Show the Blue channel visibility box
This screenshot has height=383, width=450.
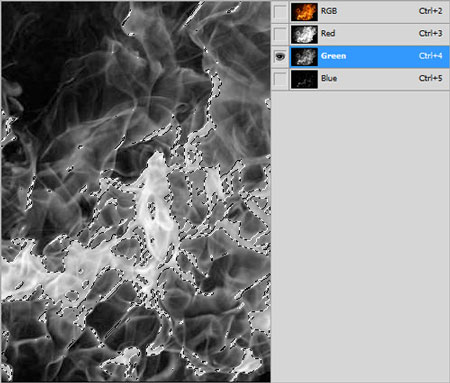280,79
